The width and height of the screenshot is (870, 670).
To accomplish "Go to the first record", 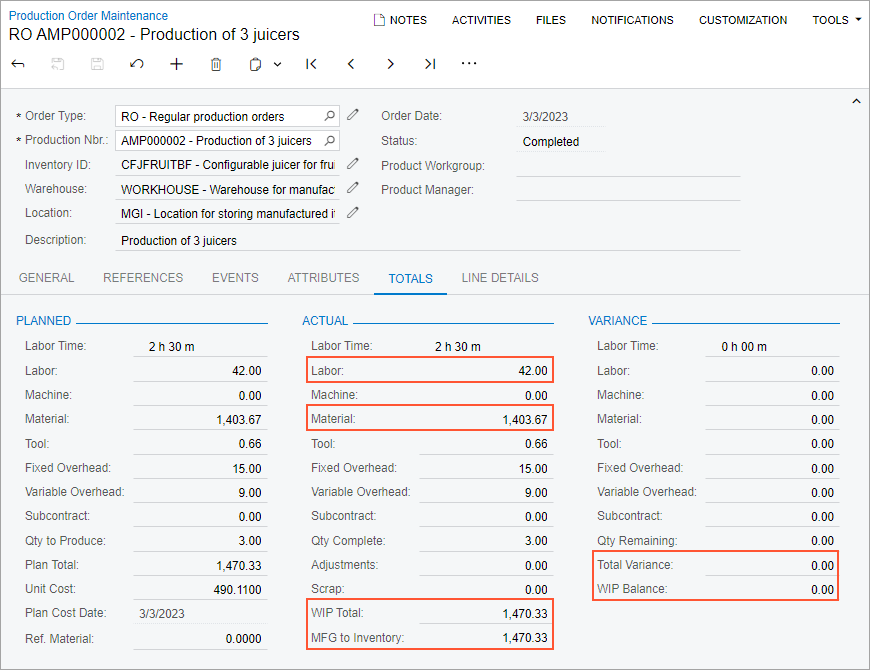I will (311, 64).
